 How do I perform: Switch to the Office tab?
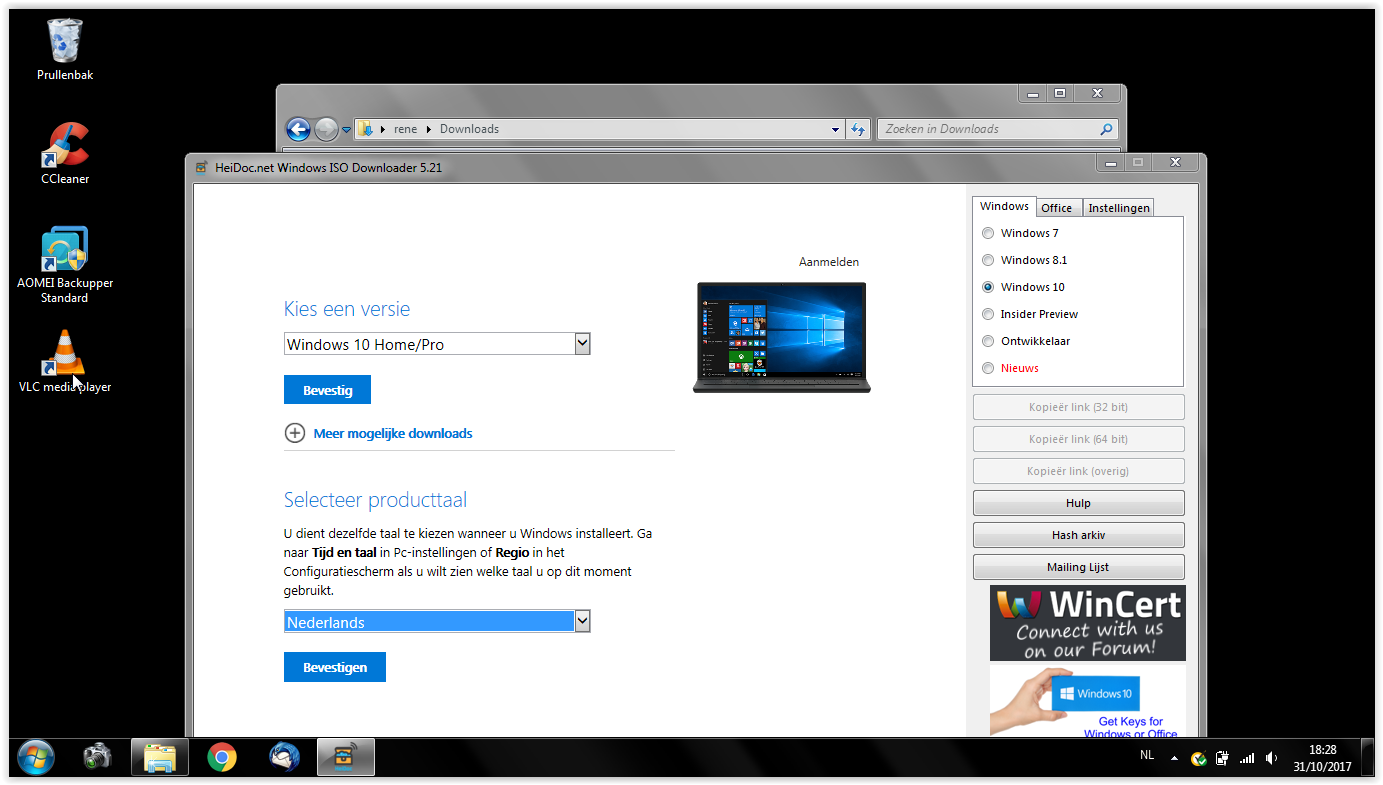pyautogui.click(x=1056, y=208)
